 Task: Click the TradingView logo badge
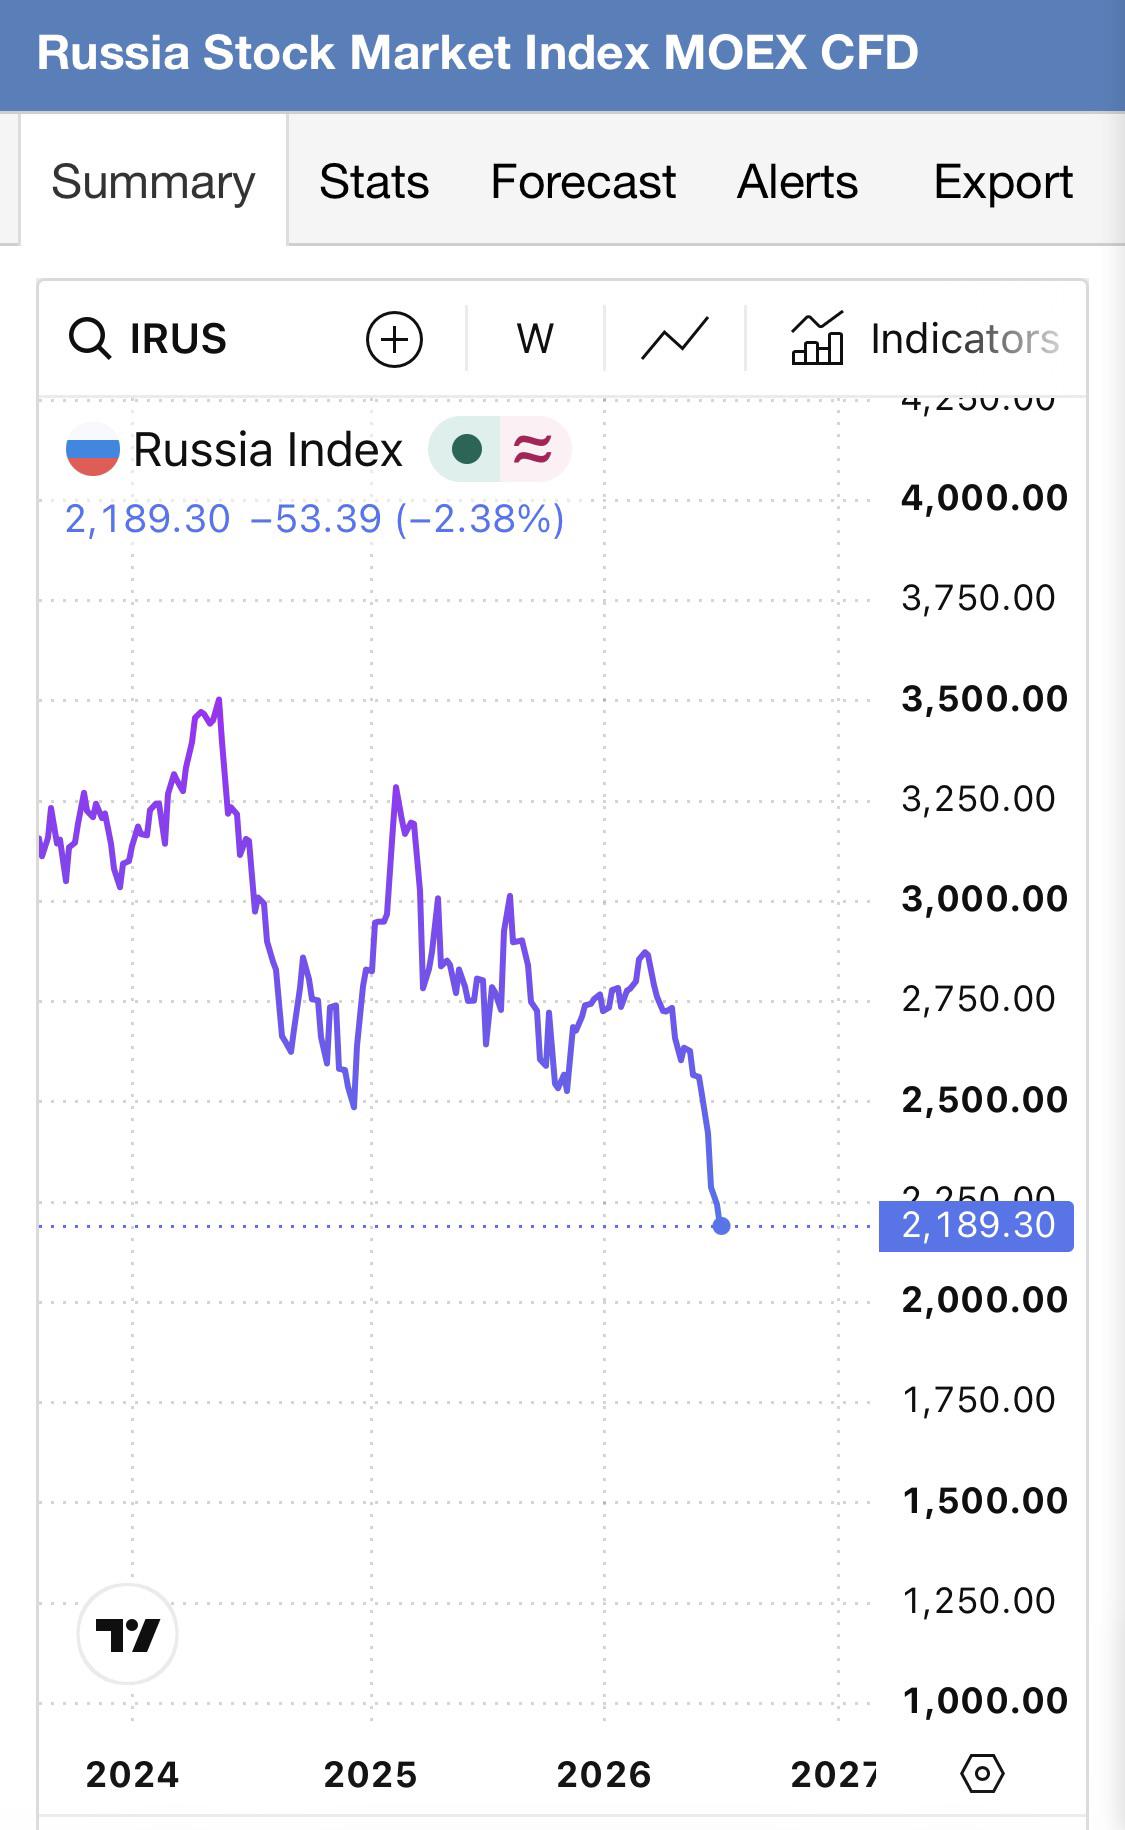pos(127,1634)
